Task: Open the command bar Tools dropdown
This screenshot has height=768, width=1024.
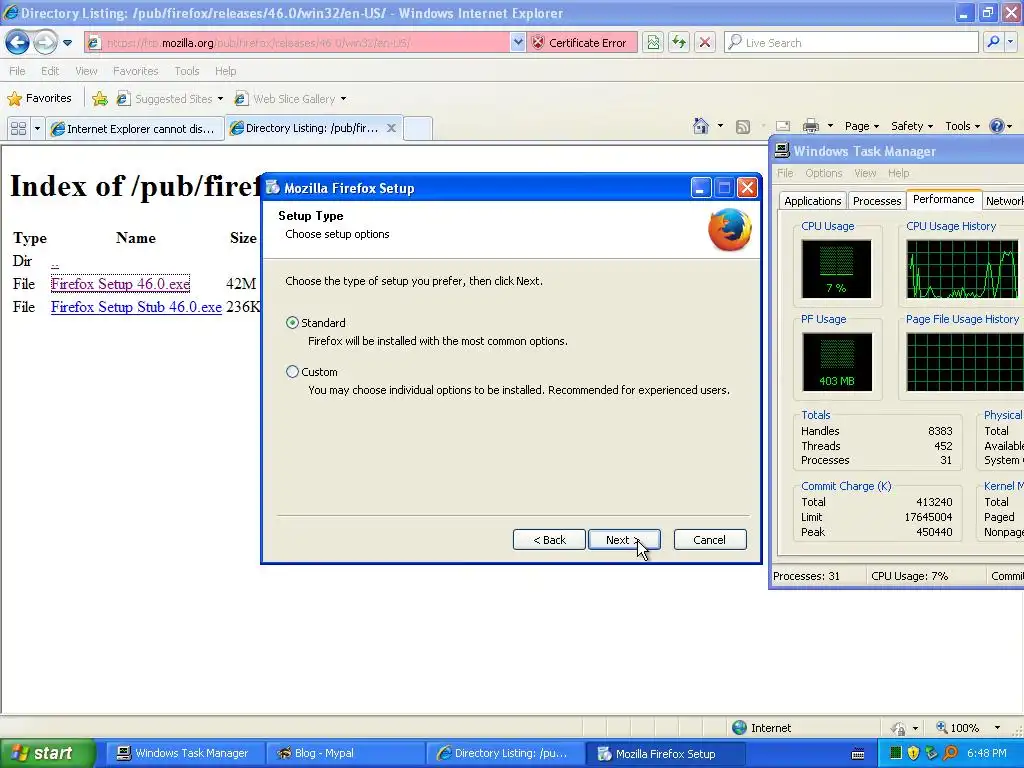Action: 962,126
